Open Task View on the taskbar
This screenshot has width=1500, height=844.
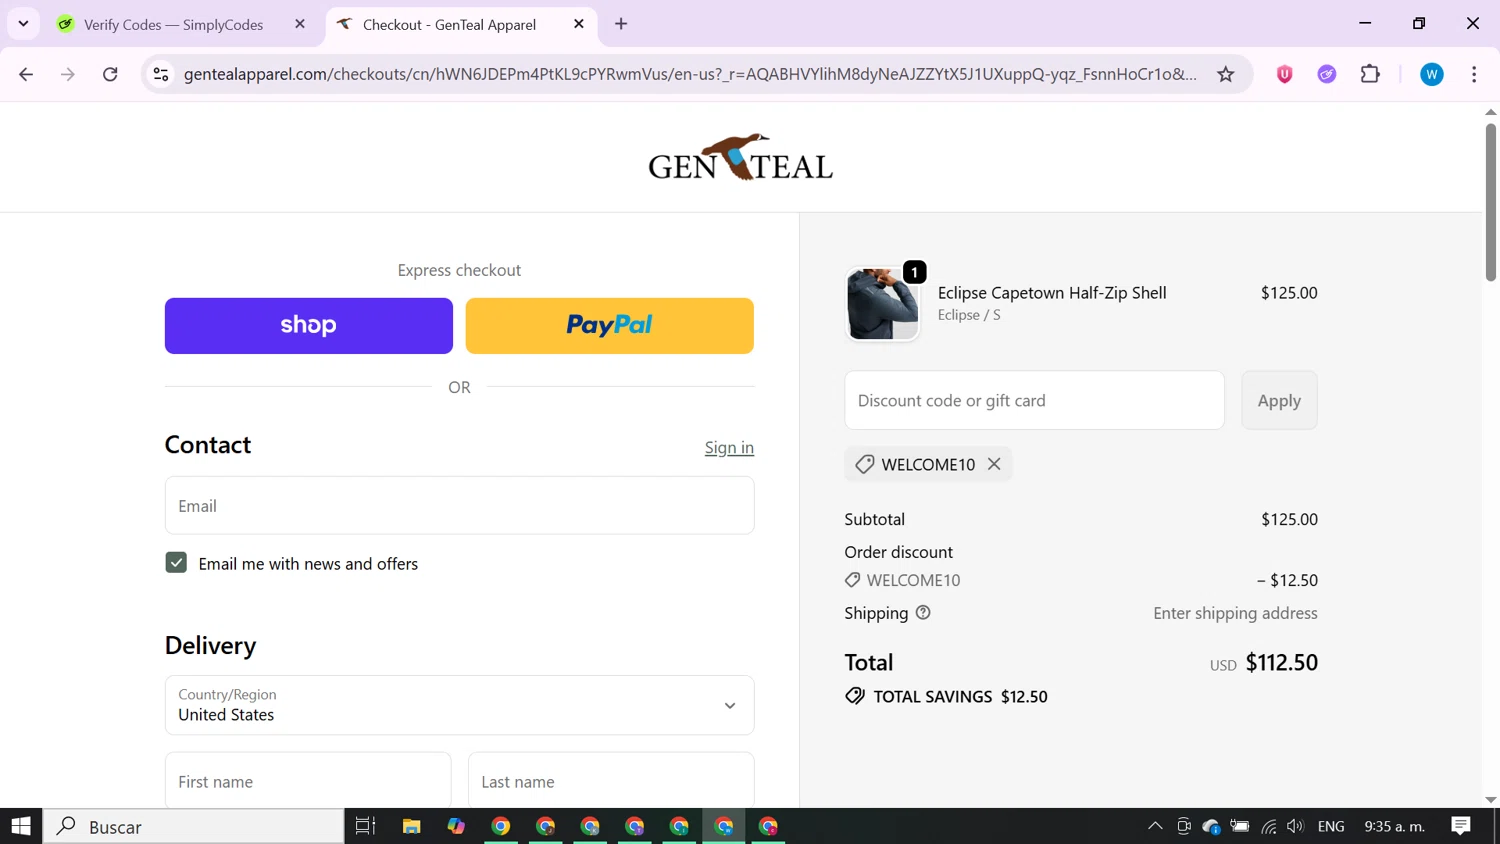point(366,826)
